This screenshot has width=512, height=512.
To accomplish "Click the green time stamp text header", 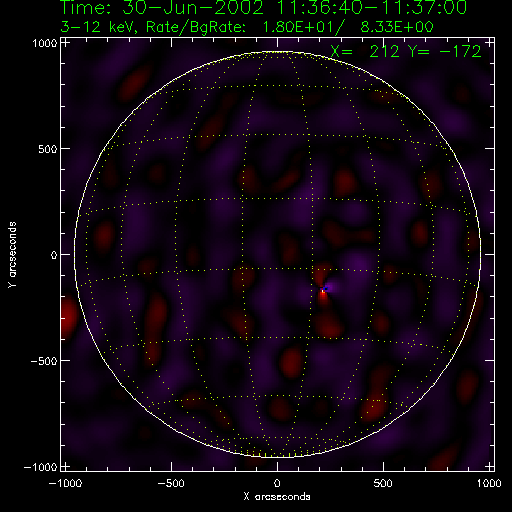I will [x=264, y=7].
